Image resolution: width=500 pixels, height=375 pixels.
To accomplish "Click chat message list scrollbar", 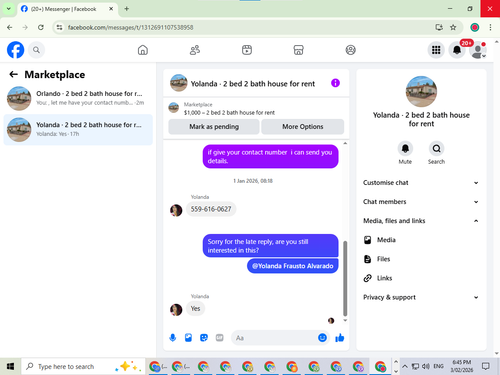I will click(x=345, y=278).
